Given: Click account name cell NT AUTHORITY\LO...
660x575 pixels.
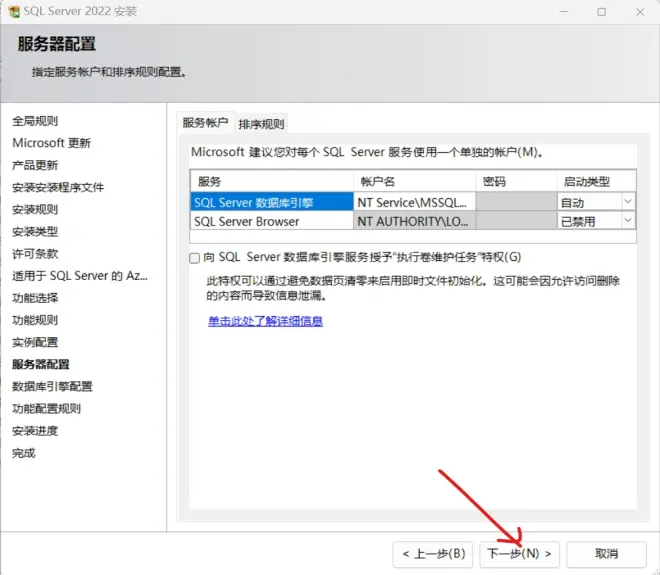Looking at the screenshot, I should pos(415,221).
